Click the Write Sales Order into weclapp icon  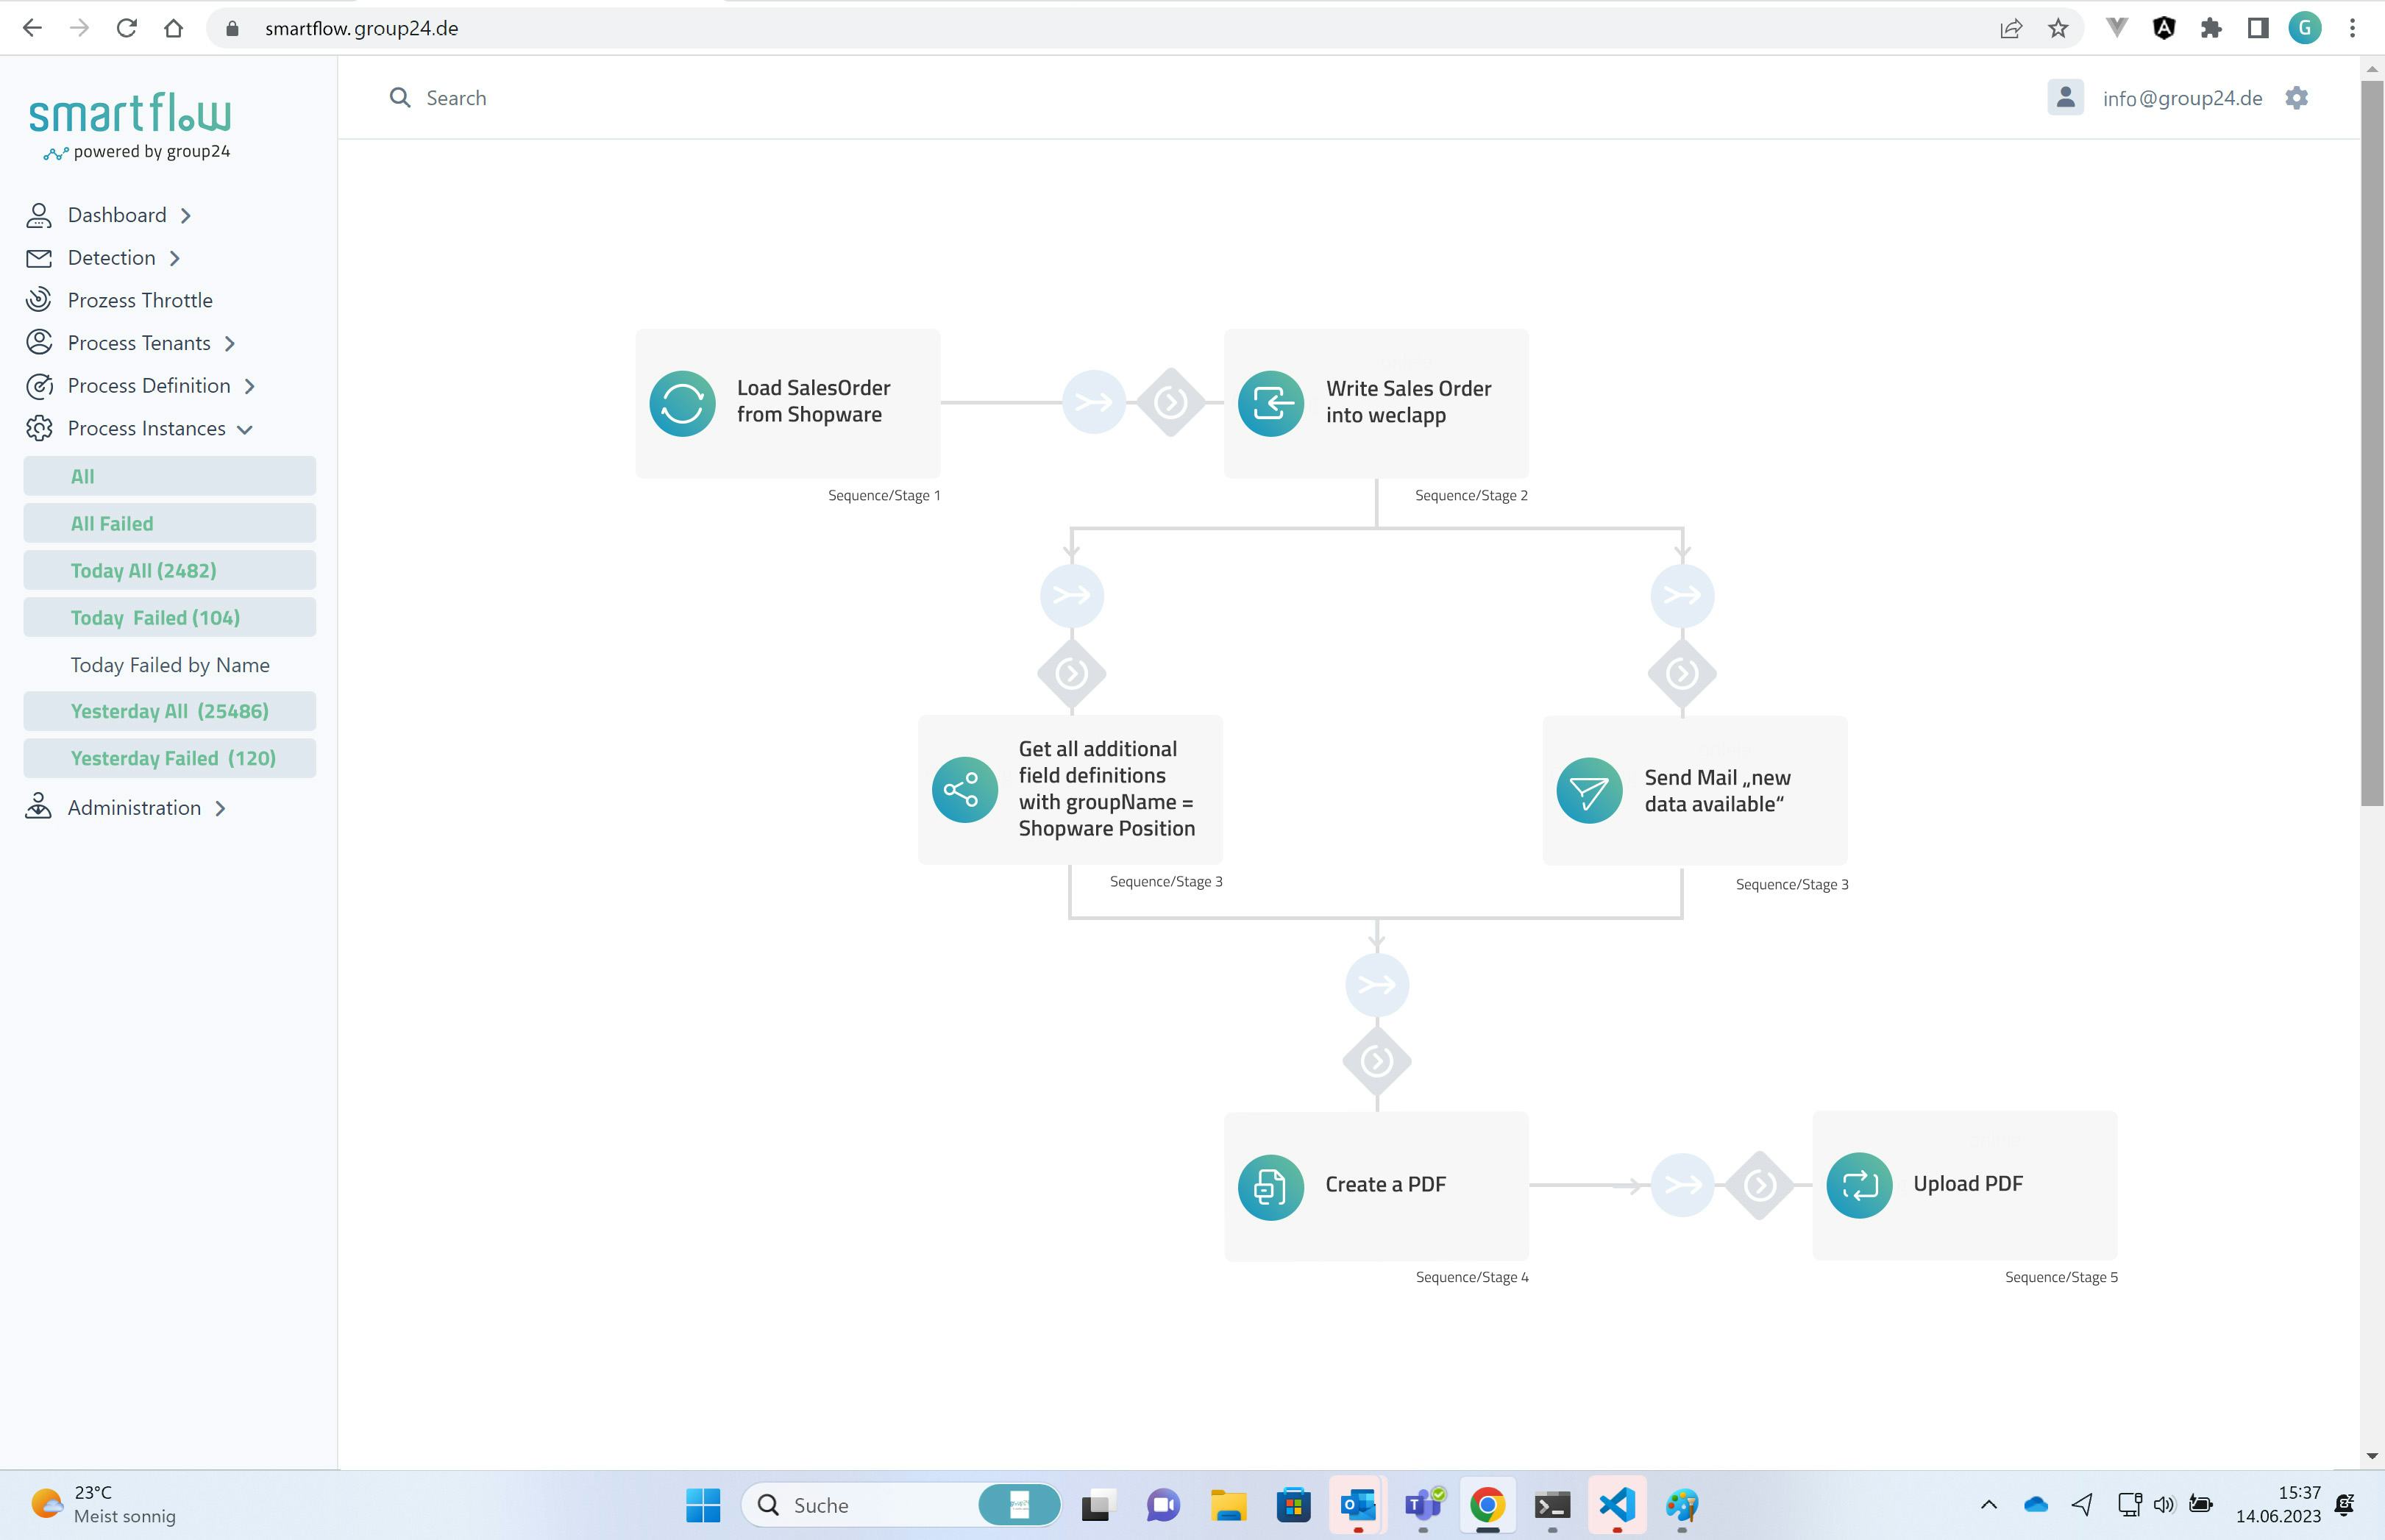(x=1271, y=402)
